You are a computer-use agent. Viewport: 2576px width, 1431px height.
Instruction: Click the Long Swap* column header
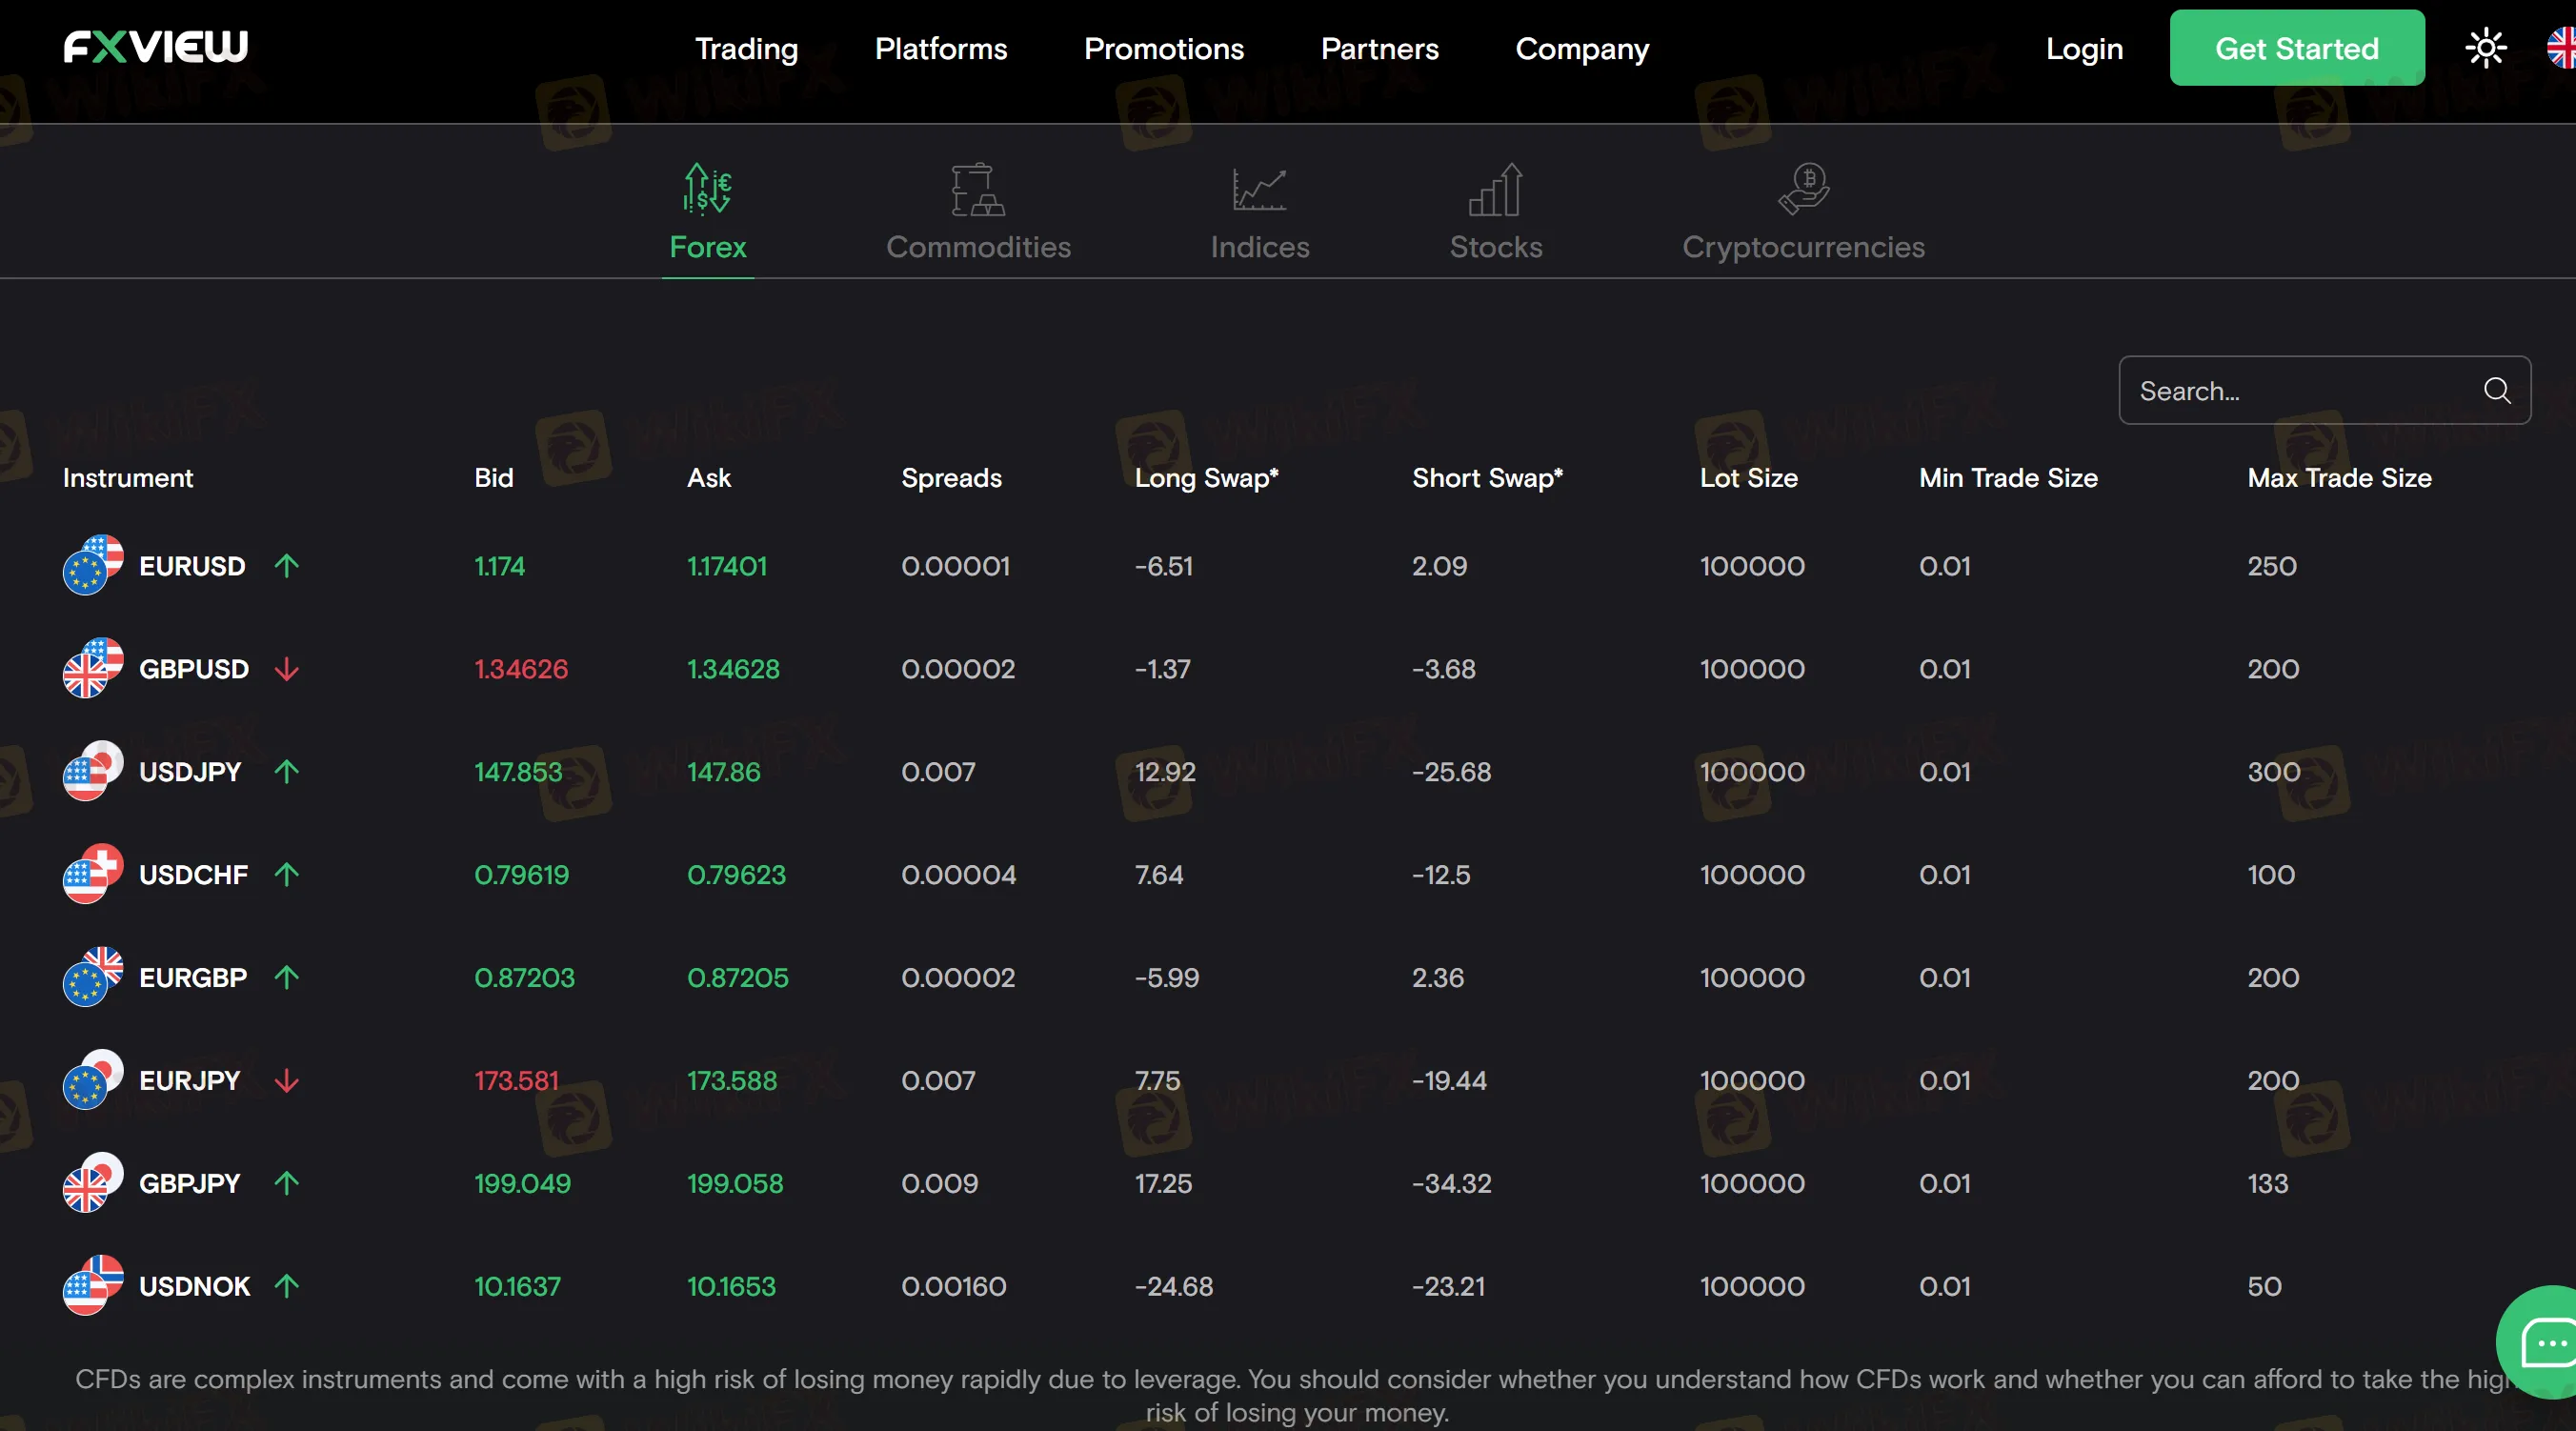click(1206, 478)
